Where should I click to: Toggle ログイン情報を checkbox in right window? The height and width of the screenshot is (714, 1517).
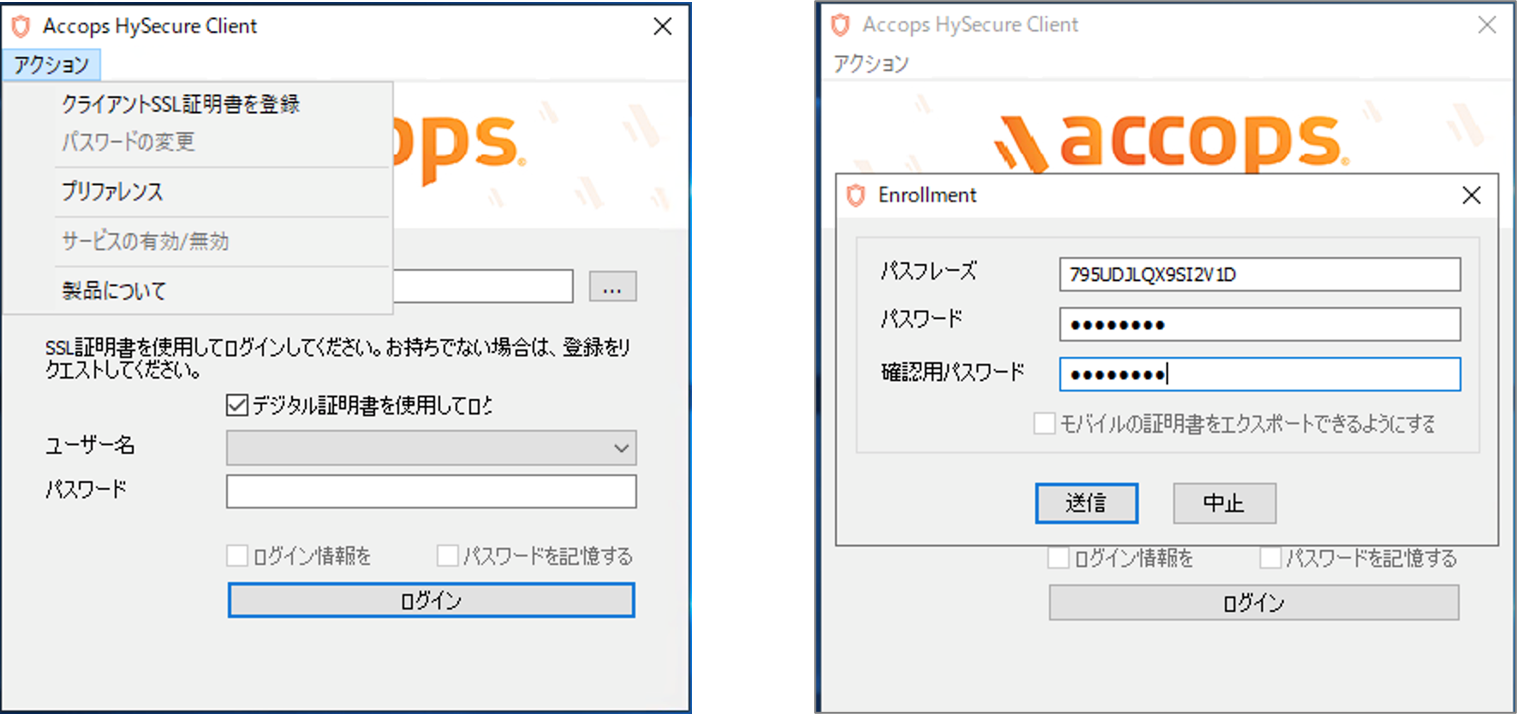(1058, 558)
